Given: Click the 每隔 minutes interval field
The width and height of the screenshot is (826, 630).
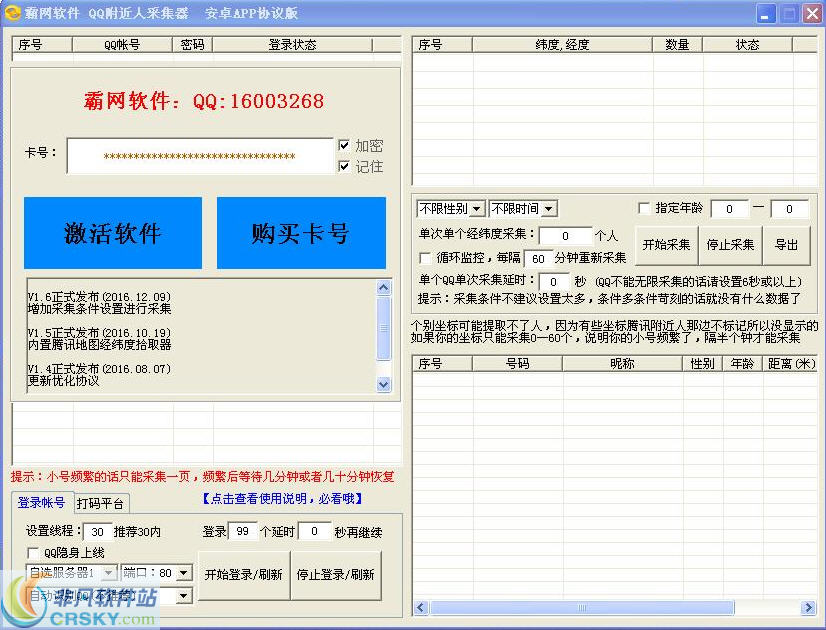Looking at the screenshot, I should pos(538,259).
